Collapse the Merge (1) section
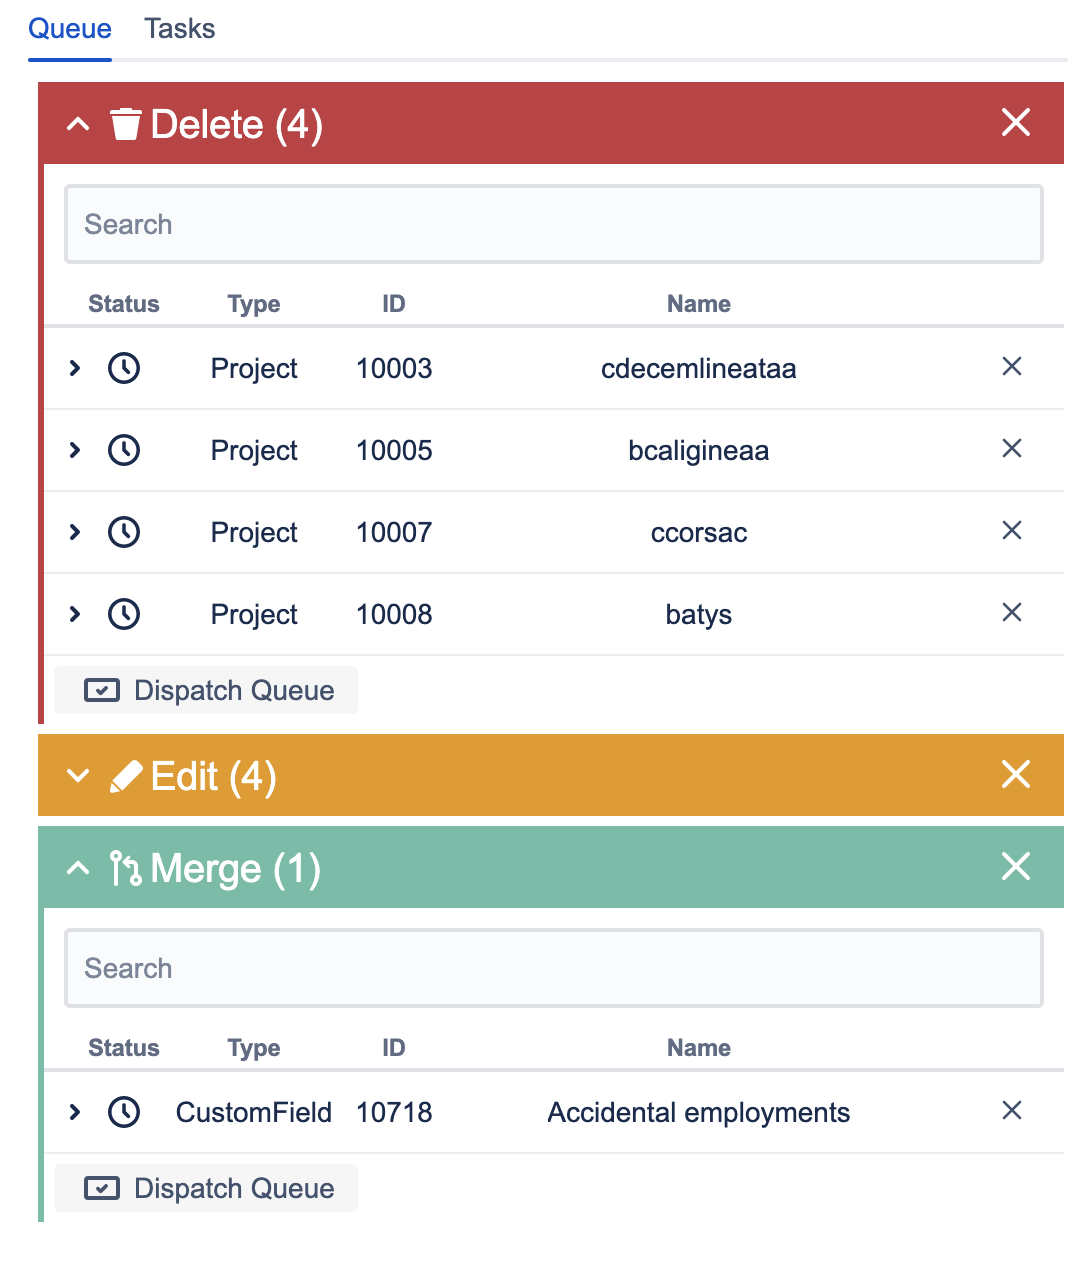1080x1266 pixels. [x=78, y=868]
